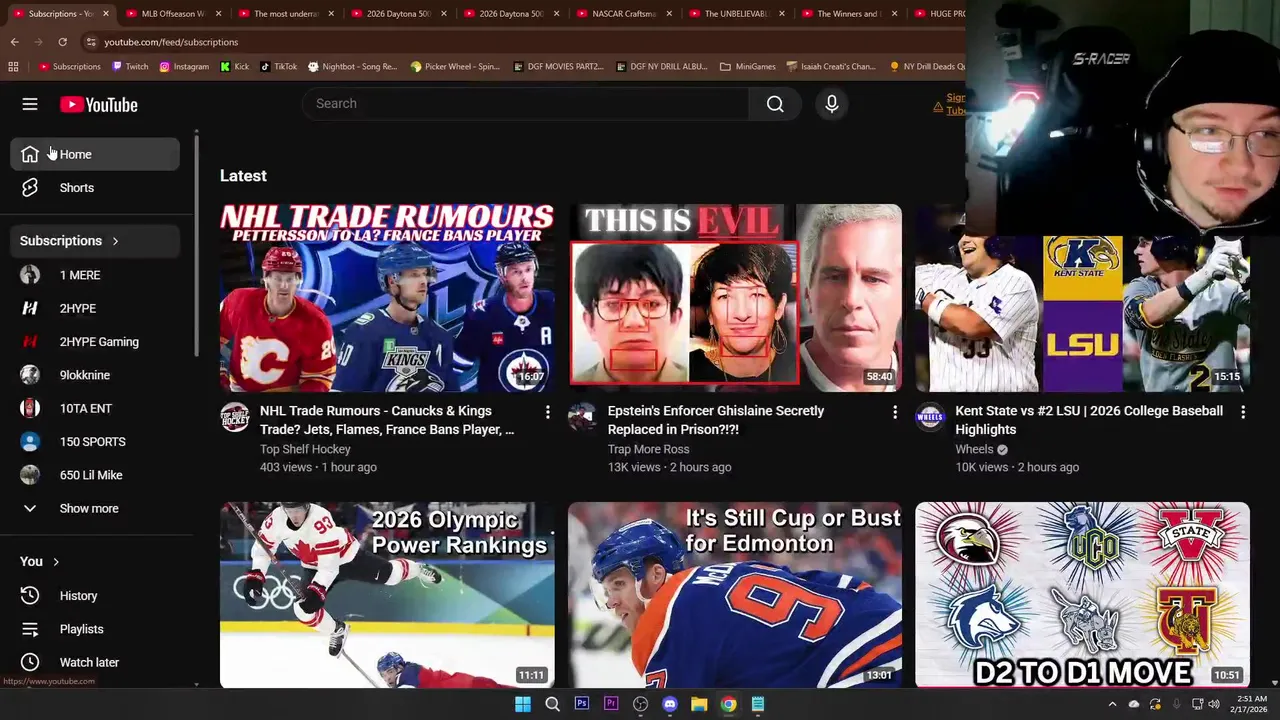The width and height of the screenshot is (1280, 720).
Task: Click the YouTube search field
Action: coord(525,104)
